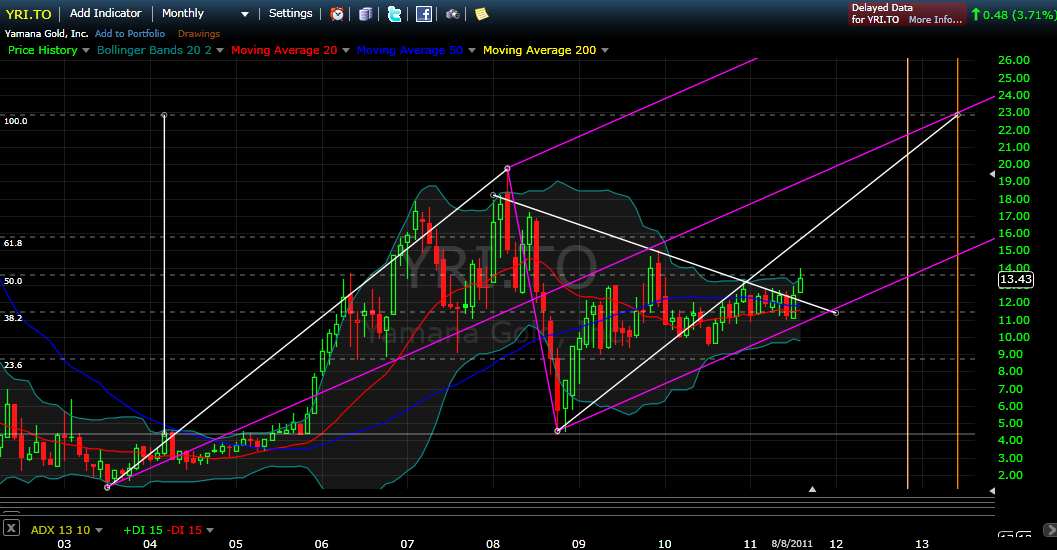Click the Moving Average 200 label
This screenshot has width=1057, height=550.
(x=539, y=50)
